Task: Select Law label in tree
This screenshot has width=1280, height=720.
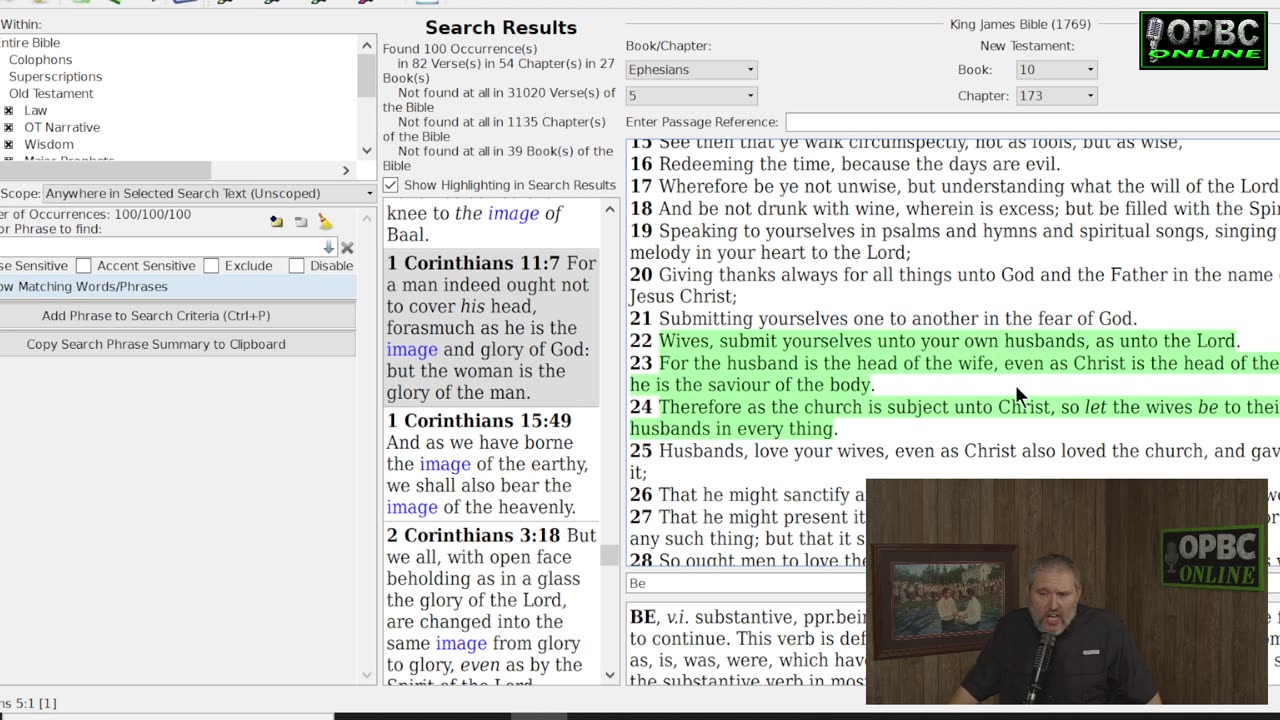Action: [x=35, y=111]
